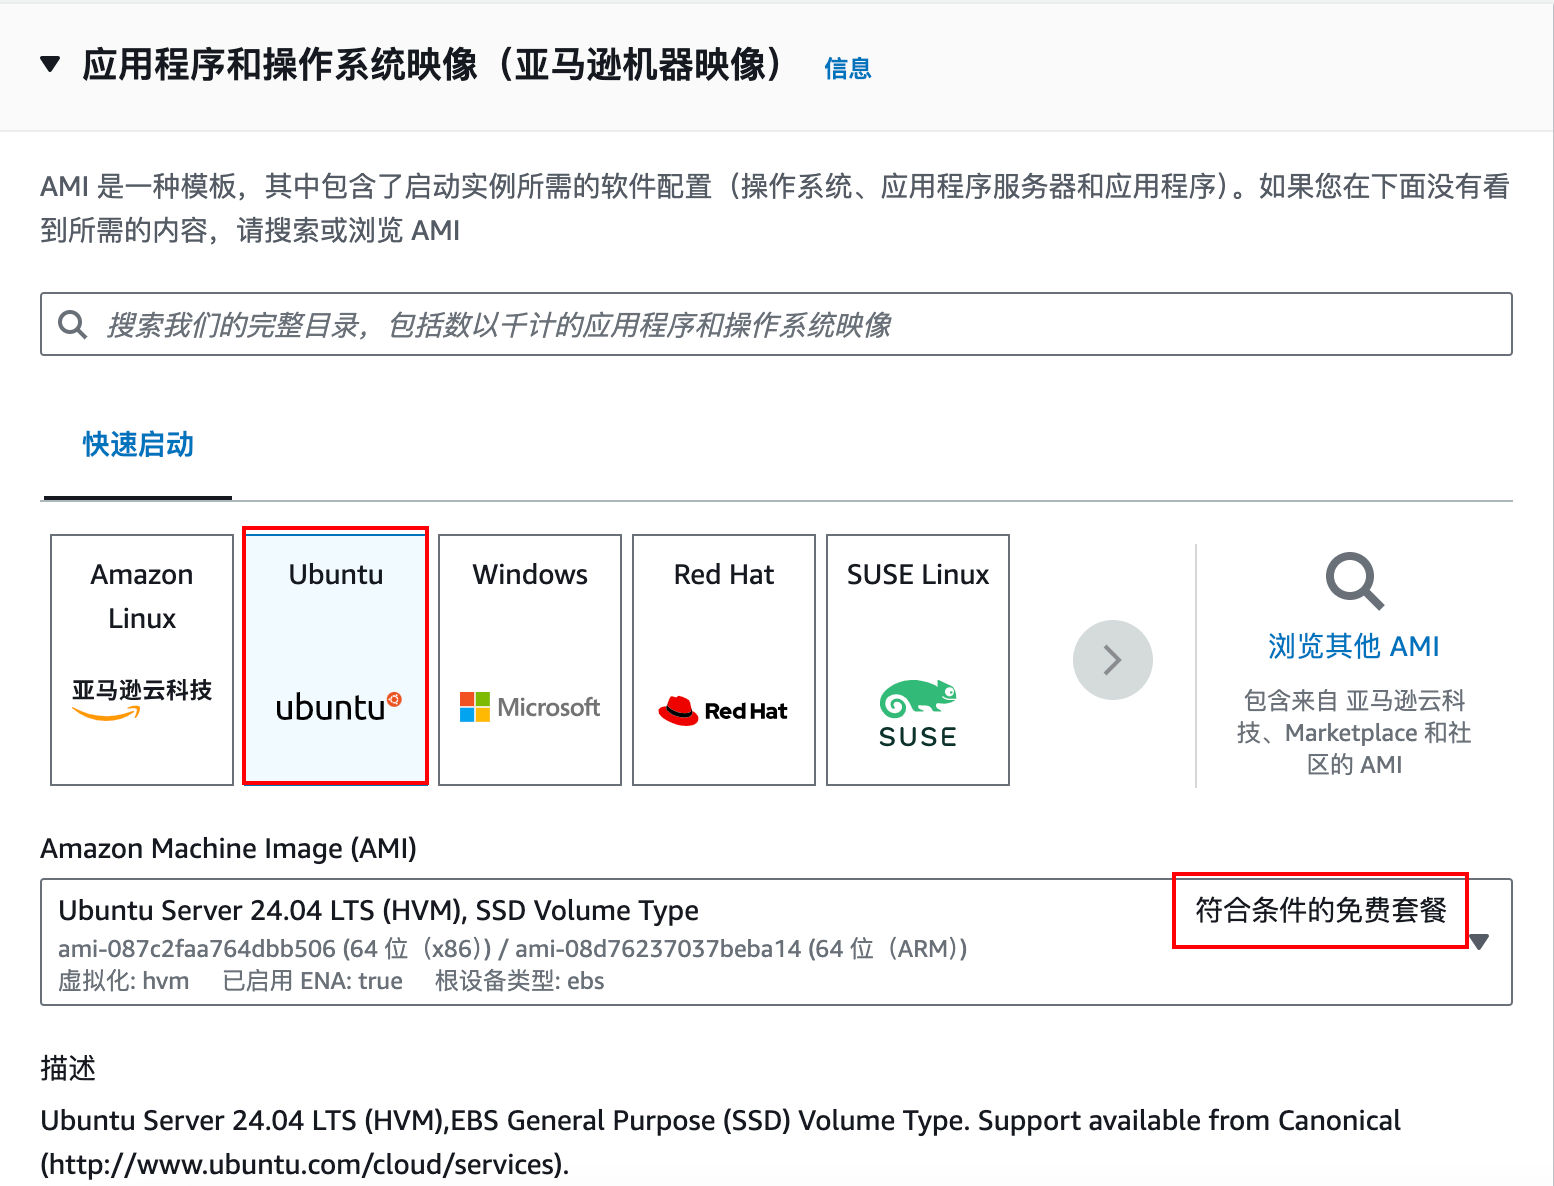
Task: Click the Microsoft logo in the Windows tile
Action: [x=530, y=707]
